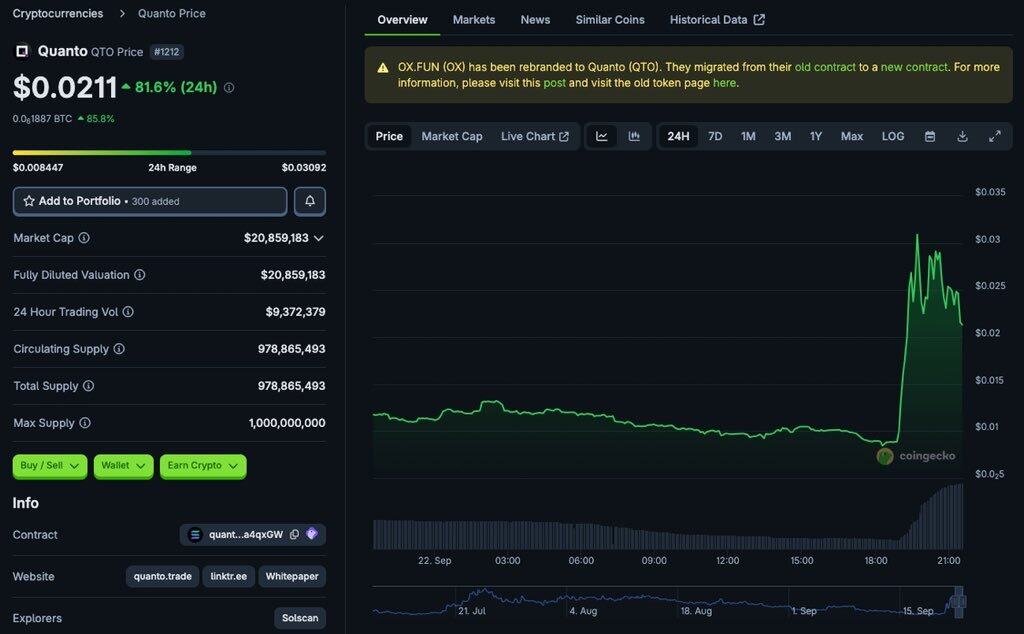
Task: Open the Live Chart link
Action: click(x=535, y=136)
